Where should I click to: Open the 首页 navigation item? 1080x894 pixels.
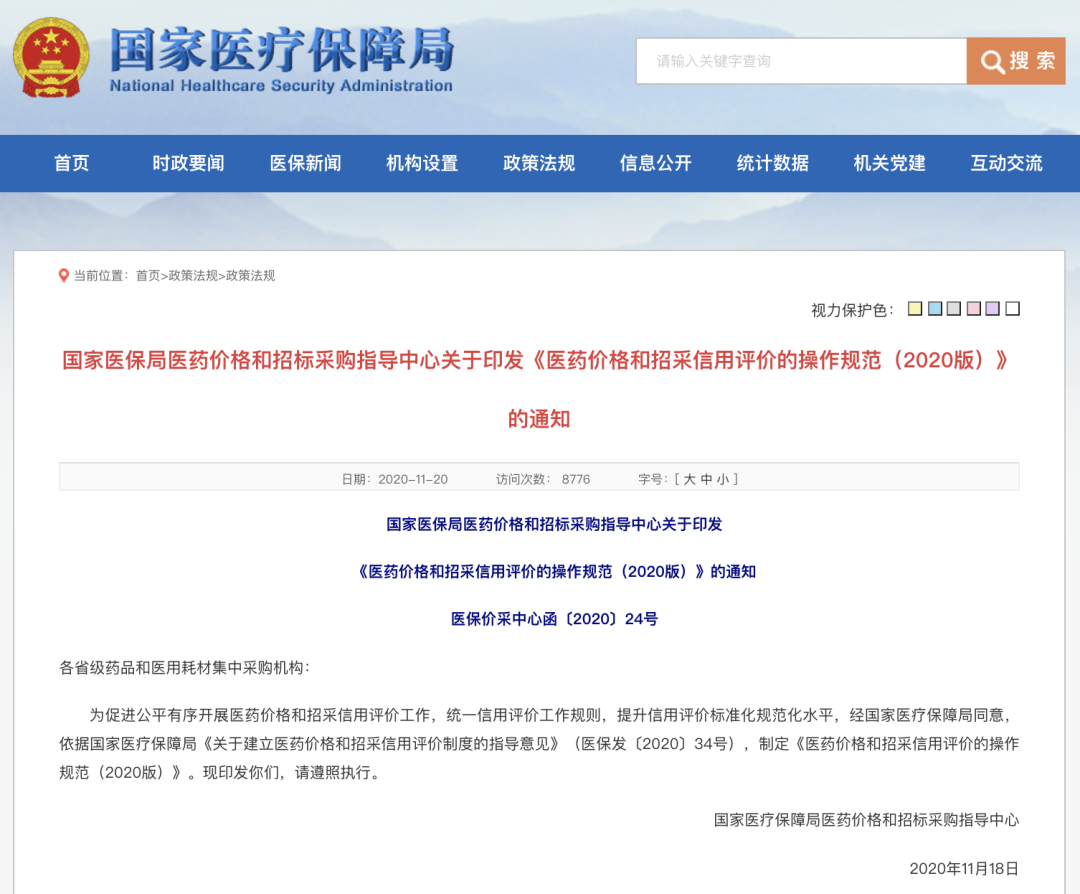[x=72, y=163]
